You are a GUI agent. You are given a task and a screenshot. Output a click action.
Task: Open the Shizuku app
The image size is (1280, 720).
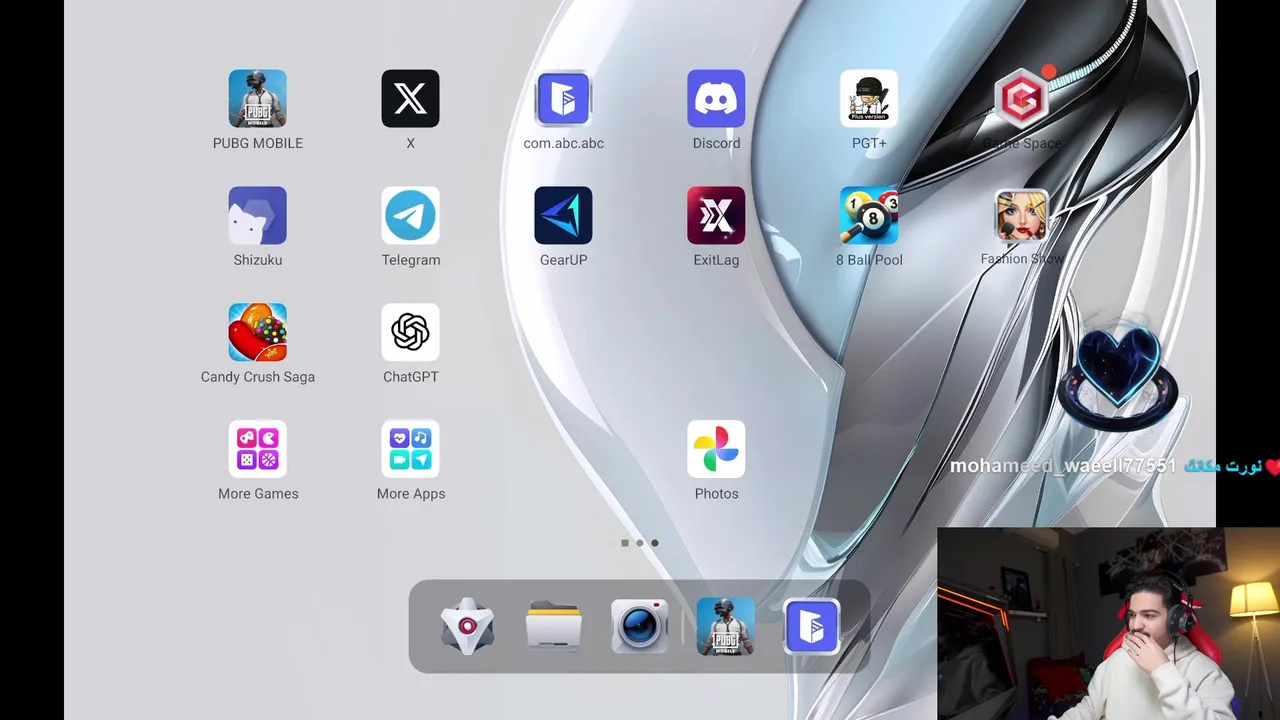coord(257,215)
